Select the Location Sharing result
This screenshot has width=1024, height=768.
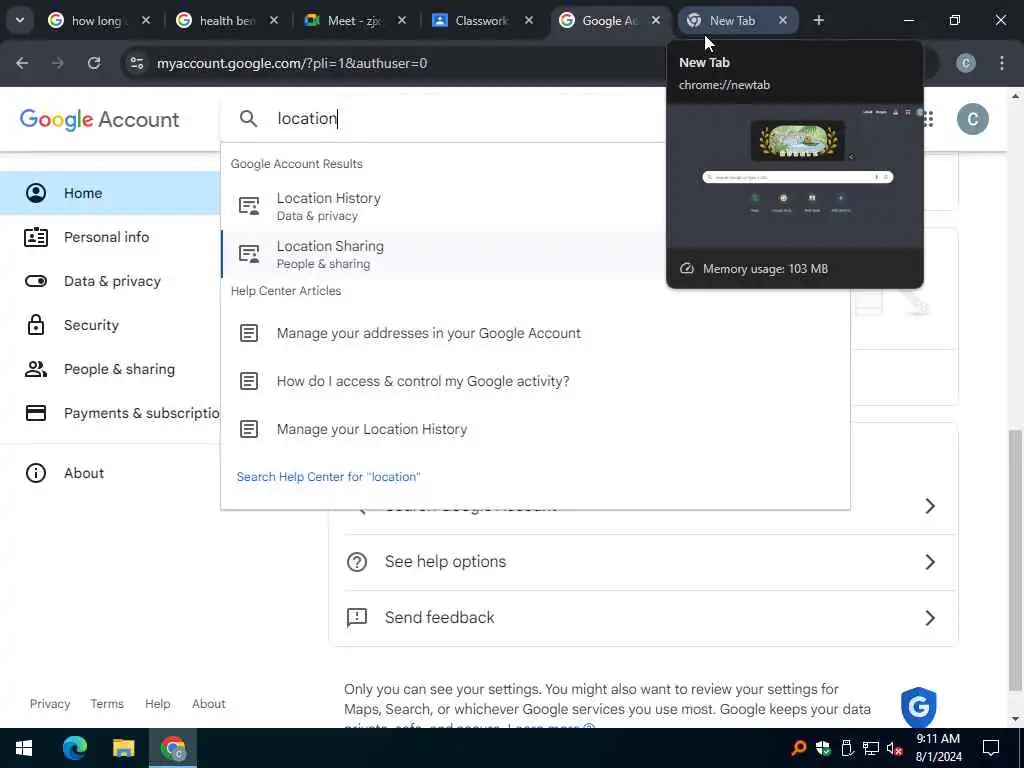pos(443,255)
